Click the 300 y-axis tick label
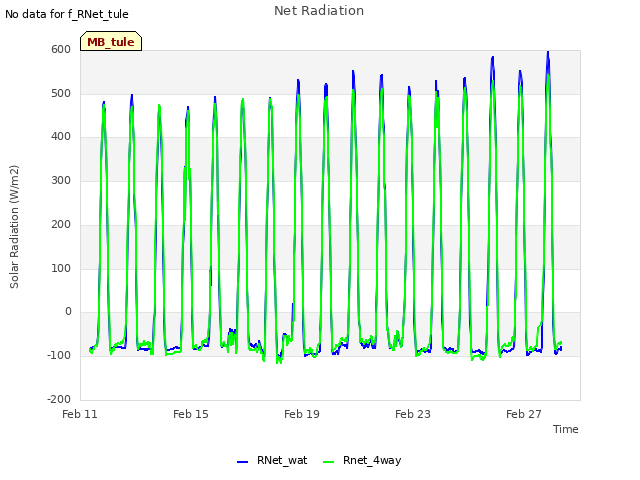 click(x=61, y=181)
